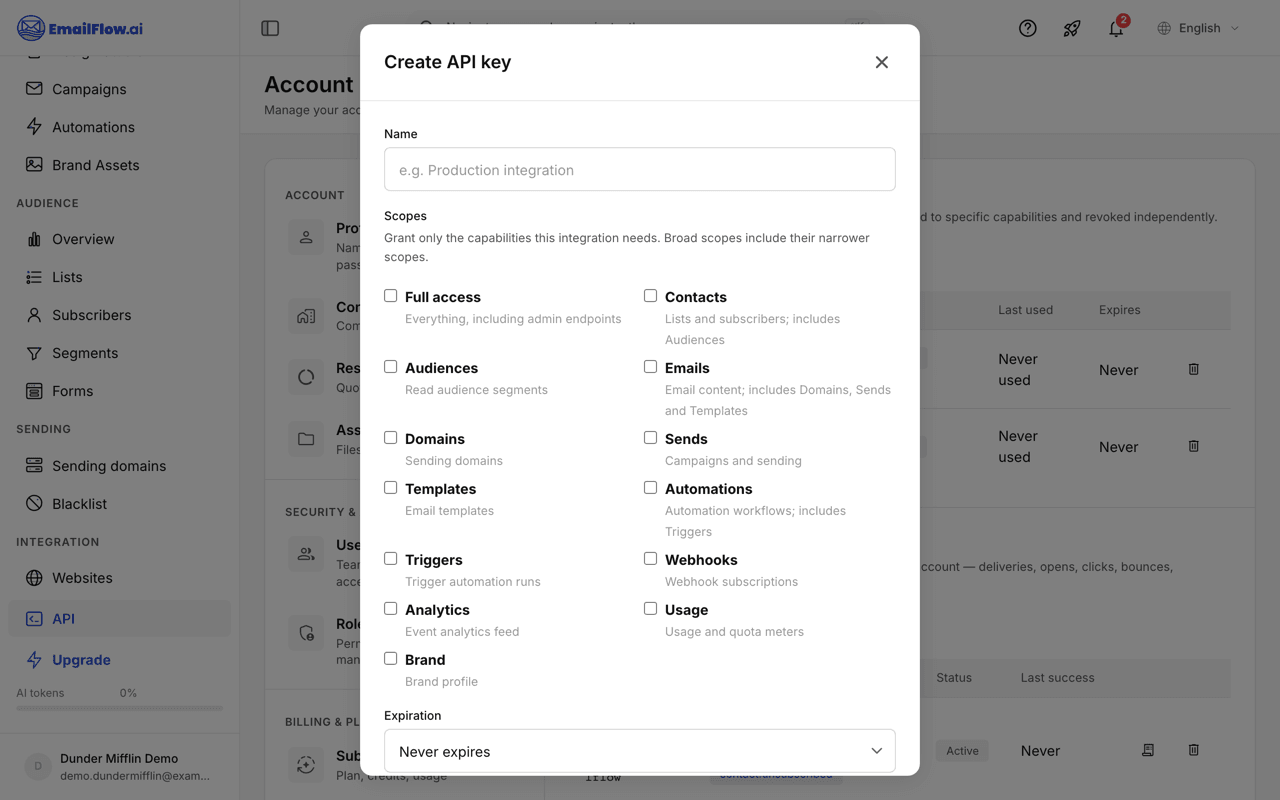The height and width of the screenshot is (800, 1280).
Task: Open the Expiration dropdown
Action: click(640, 751)
